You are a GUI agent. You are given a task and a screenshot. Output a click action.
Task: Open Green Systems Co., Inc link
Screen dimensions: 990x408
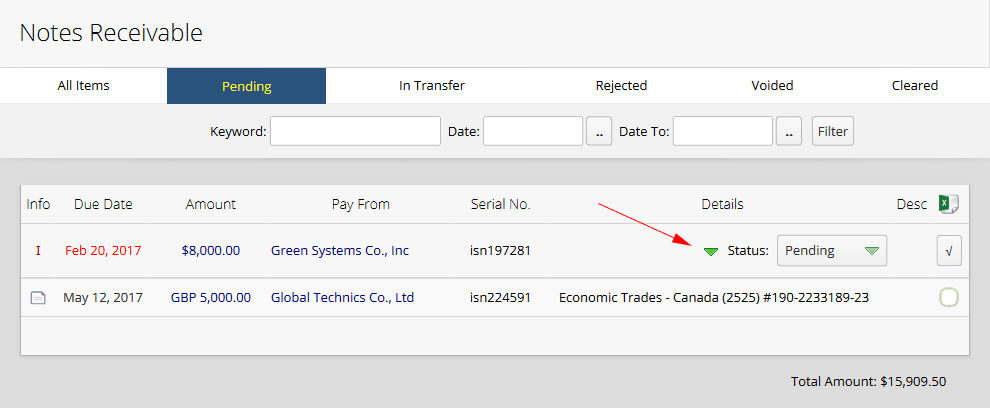339,251
